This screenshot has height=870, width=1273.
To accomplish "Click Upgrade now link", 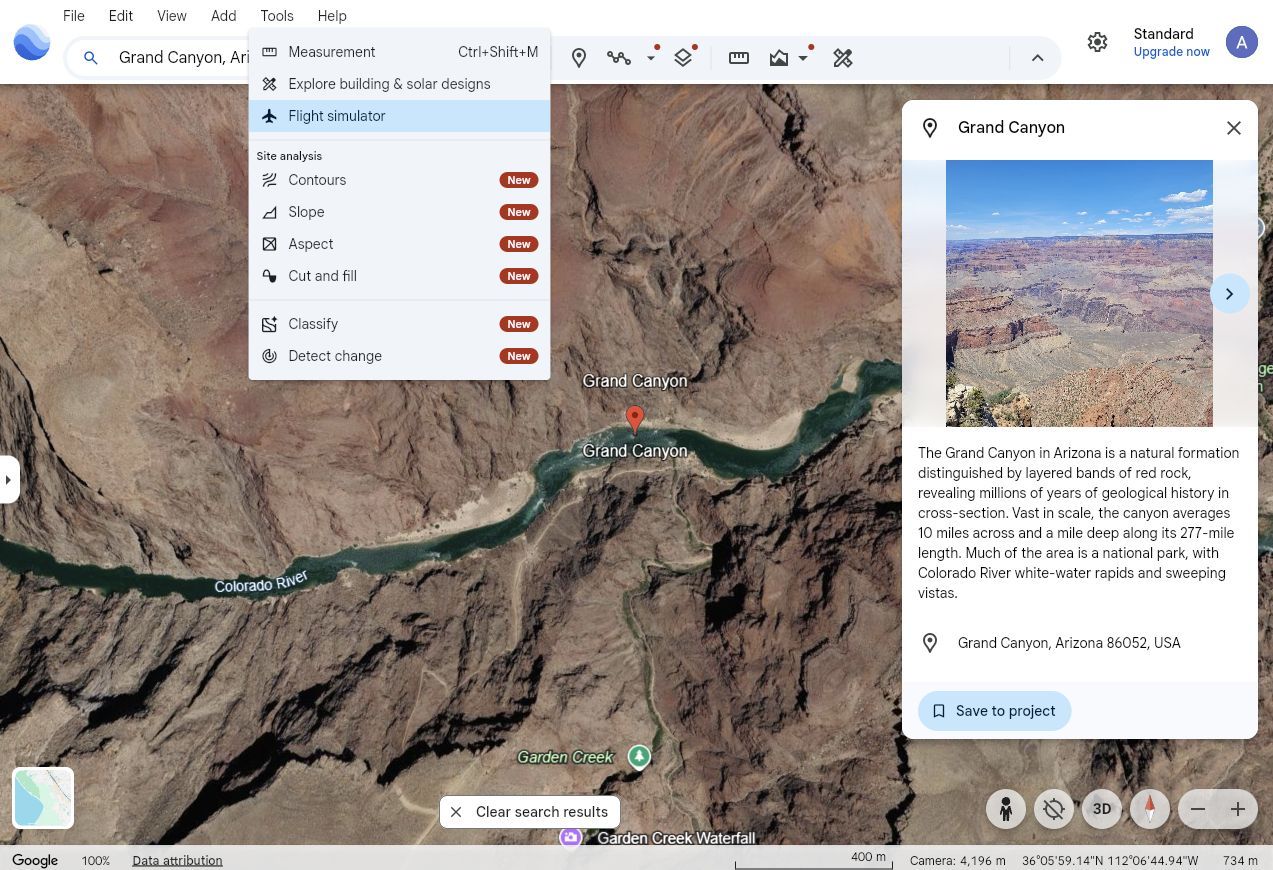I will pyautogui.click(x=1171, y=52).
